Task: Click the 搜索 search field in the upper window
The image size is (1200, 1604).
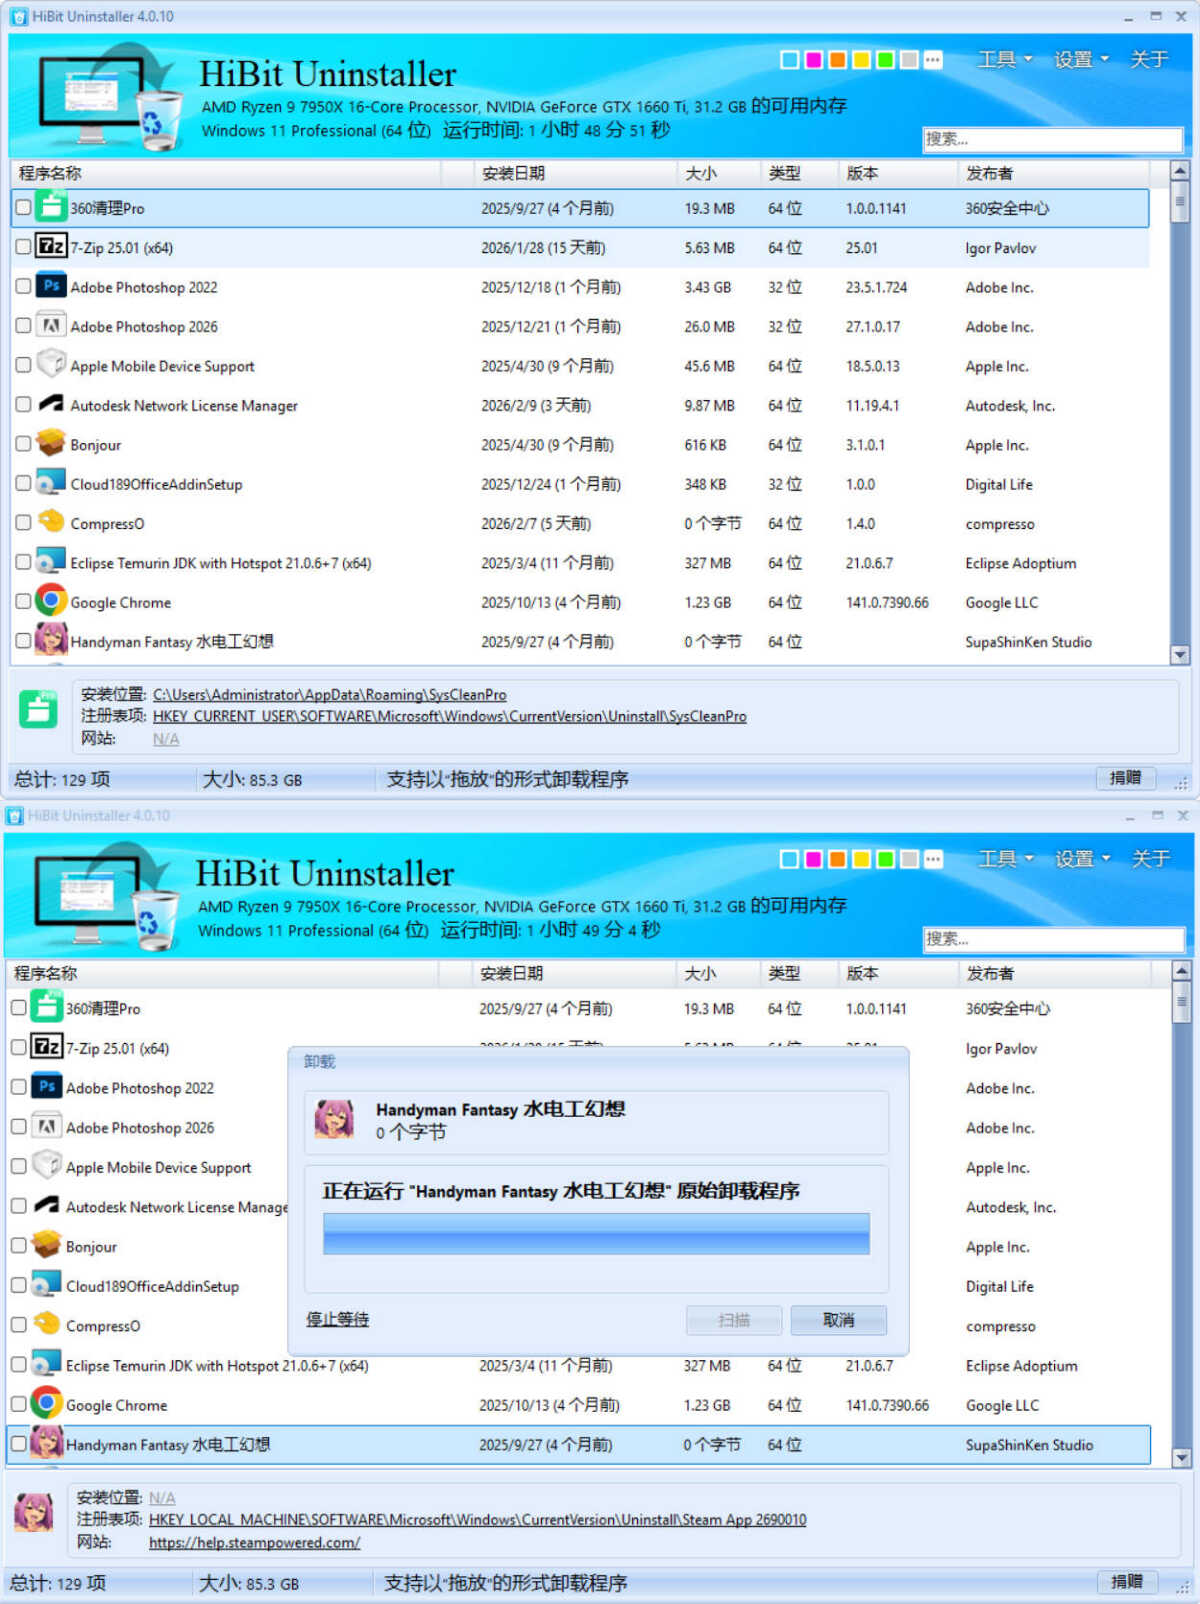Action: 1051,139
